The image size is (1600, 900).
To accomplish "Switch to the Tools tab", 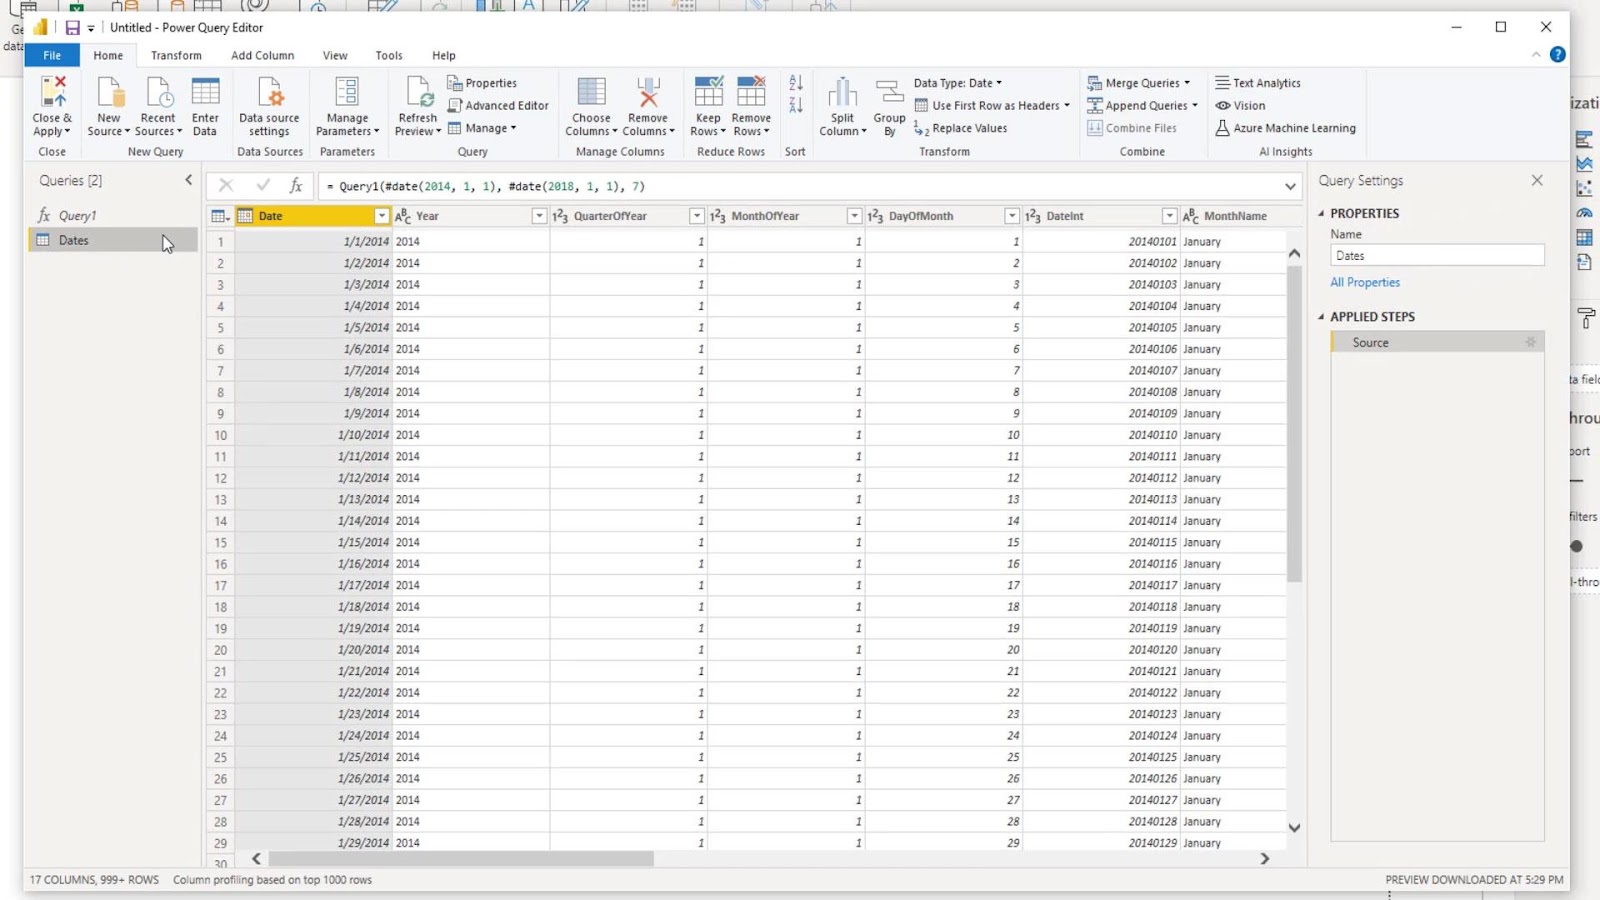I will point(389,55).
